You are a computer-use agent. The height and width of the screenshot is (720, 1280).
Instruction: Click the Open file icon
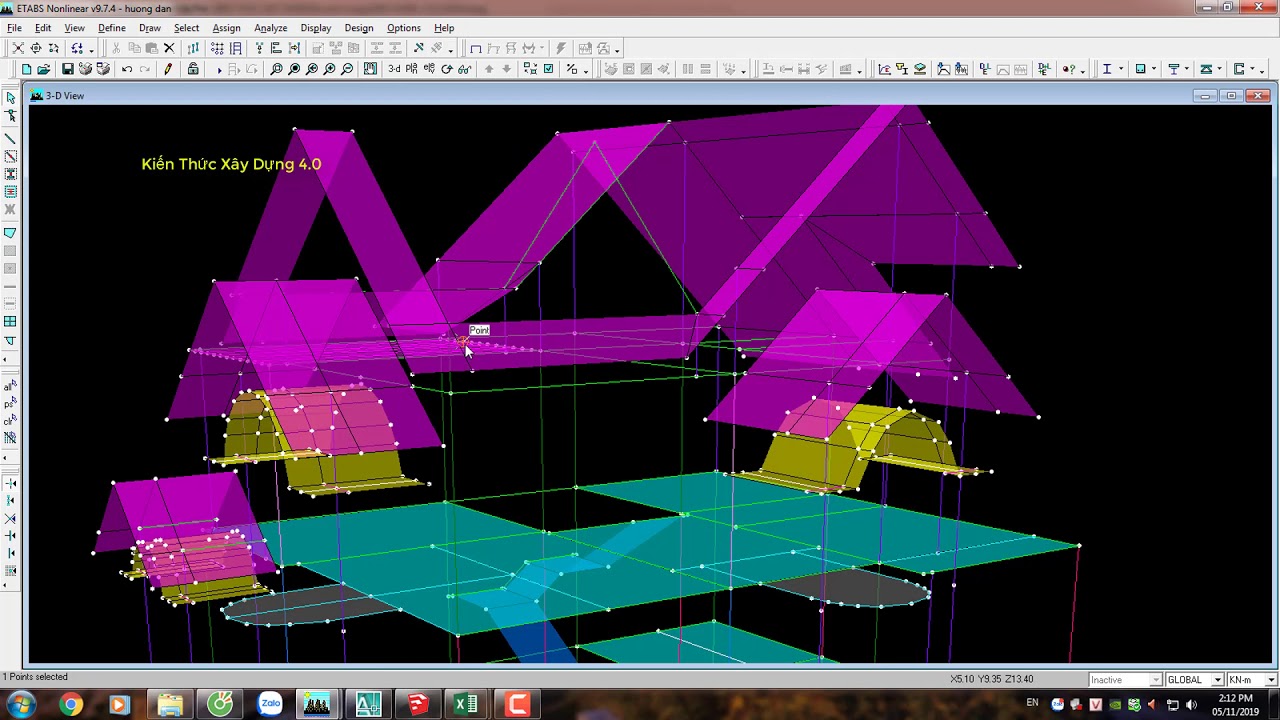coord(44,69)
